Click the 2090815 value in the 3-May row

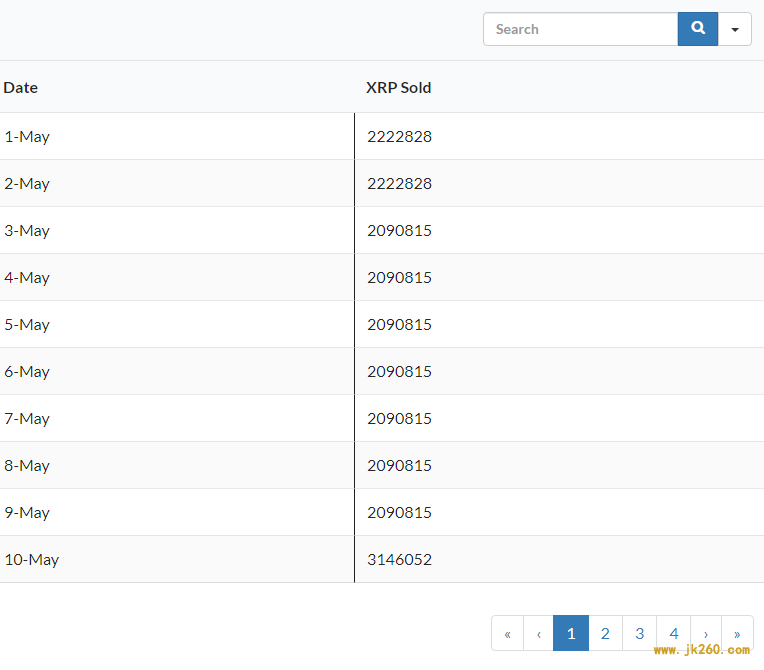point(400,230)
